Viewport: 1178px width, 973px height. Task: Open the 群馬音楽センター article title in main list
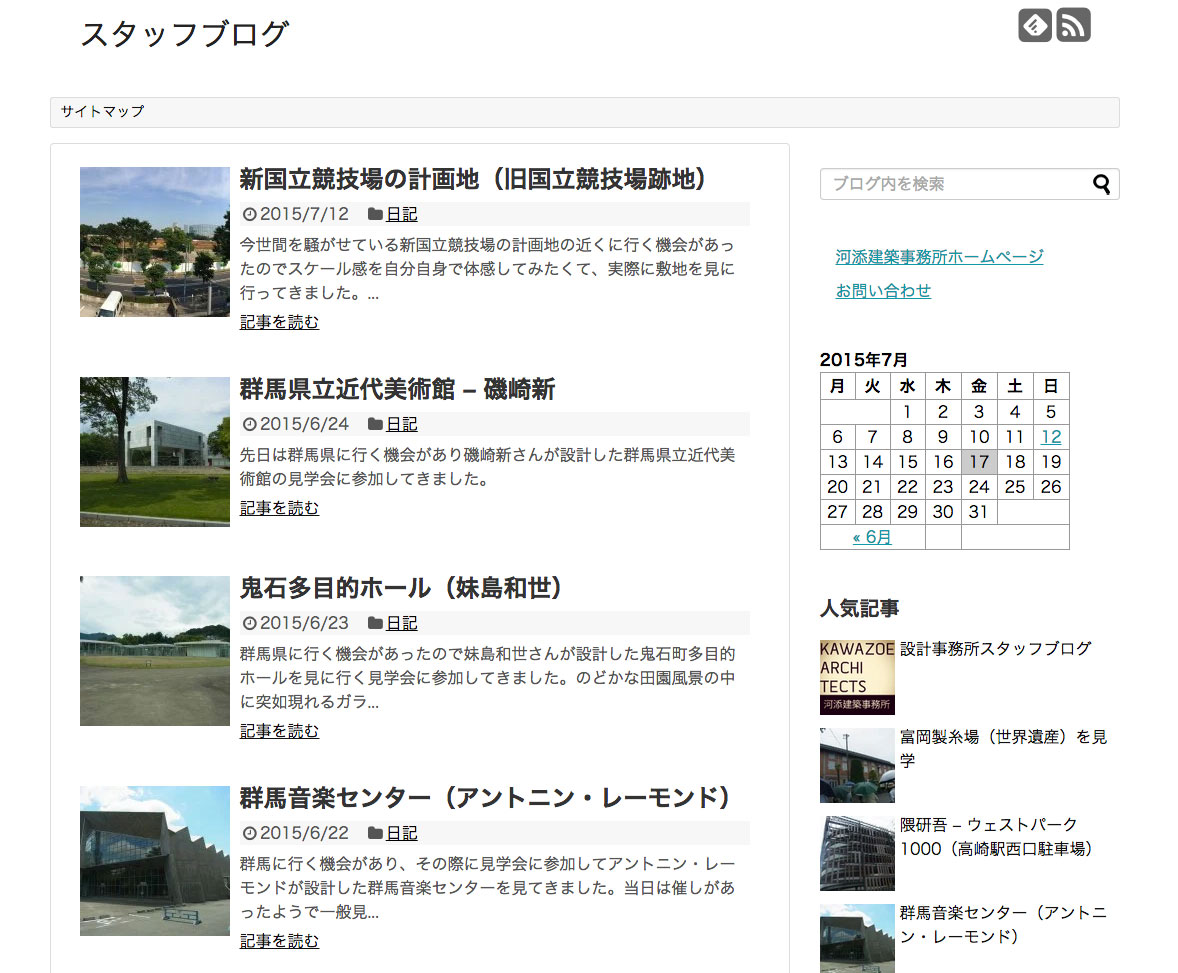point(485,798)
